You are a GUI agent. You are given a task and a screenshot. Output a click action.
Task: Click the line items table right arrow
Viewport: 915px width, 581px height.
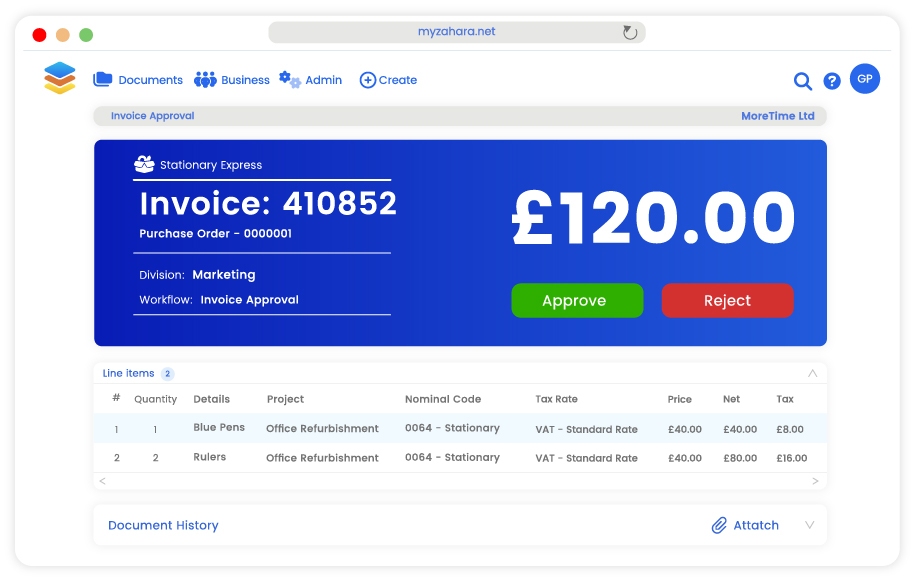(815, 481)
